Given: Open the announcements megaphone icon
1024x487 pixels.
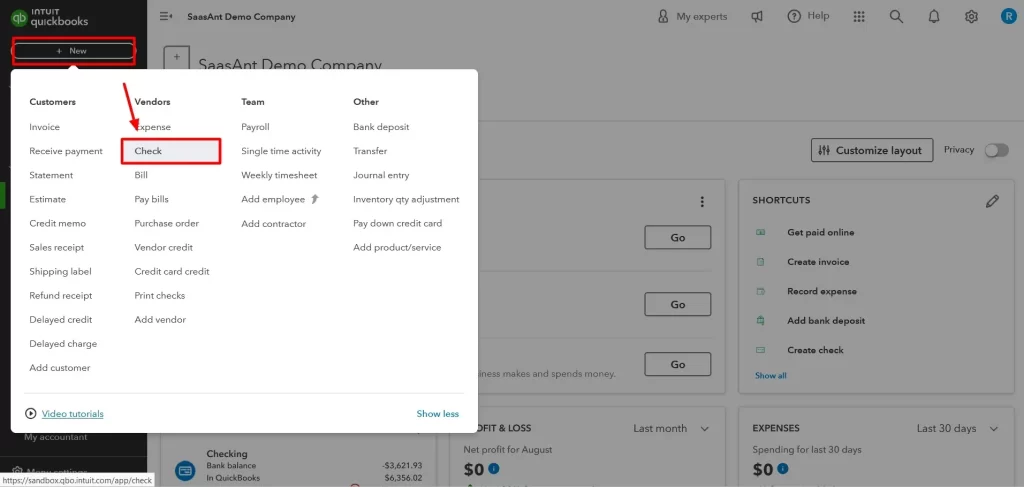Looking at the screenshot, I should pos(757,17).
